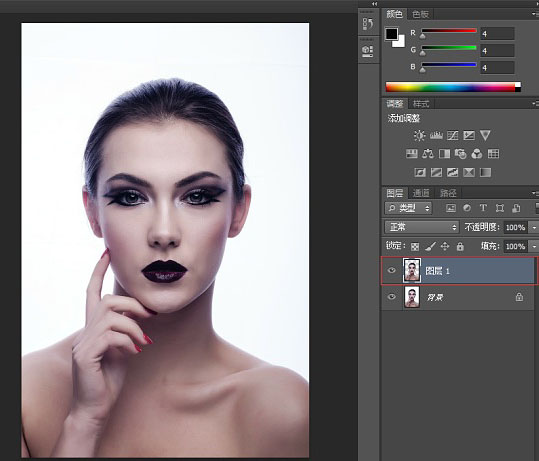Switch to the 通道 tab
The height and width of the screenshot is (461, 539).
coord(421,193)
